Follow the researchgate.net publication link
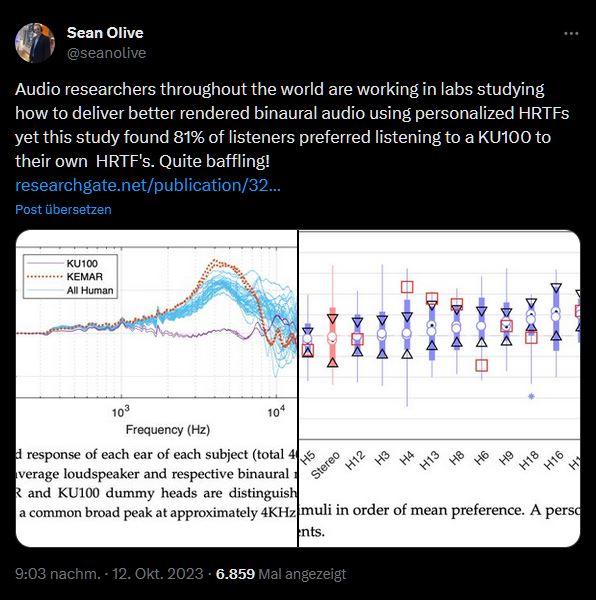 pos(148,185)
